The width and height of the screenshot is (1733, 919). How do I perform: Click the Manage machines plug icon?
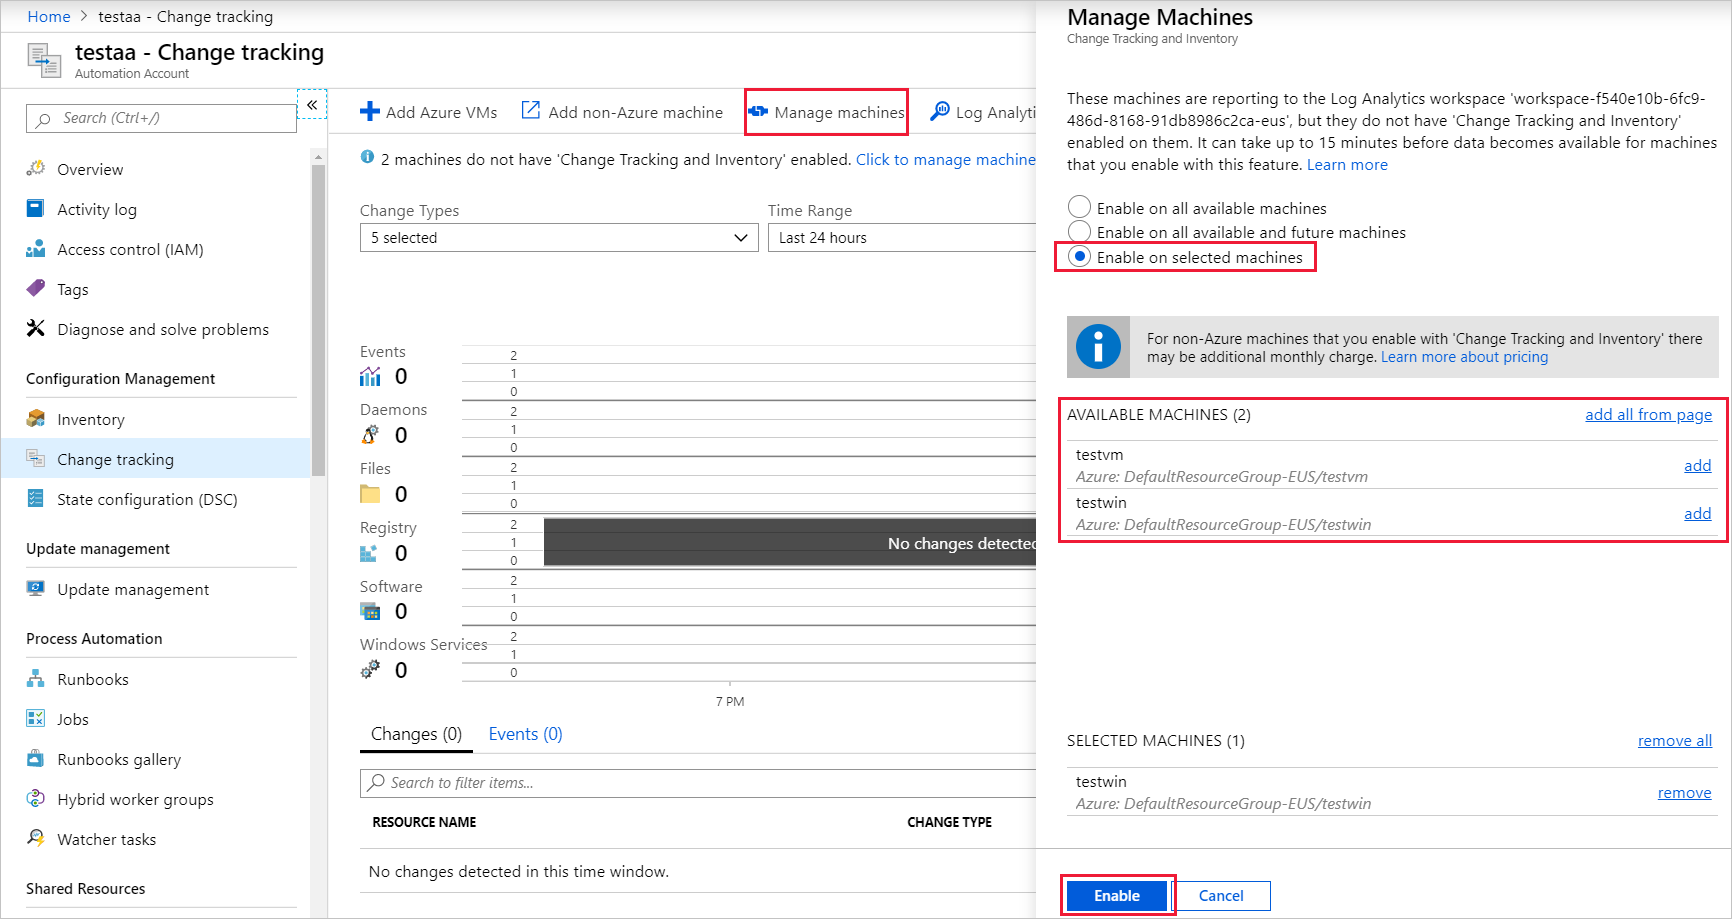[x=758, y=111]
